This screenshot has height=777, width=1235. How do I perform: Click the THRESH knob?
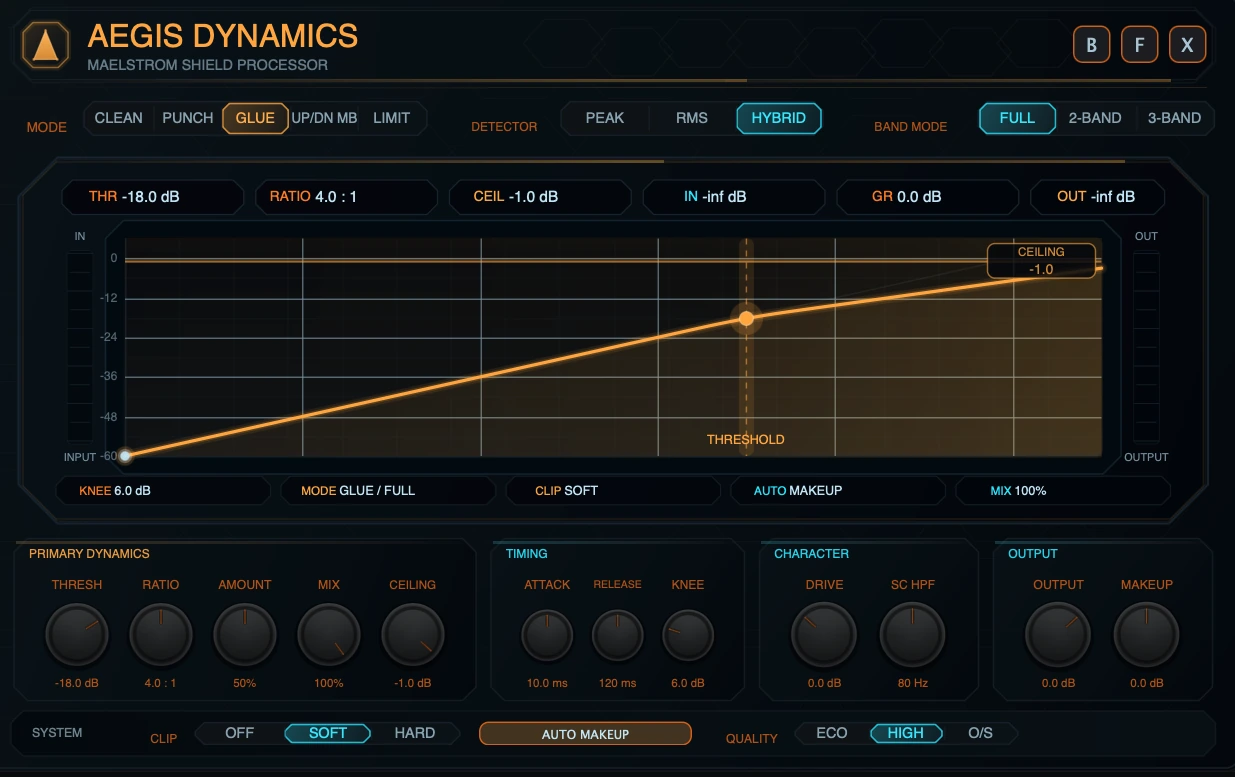77,635
